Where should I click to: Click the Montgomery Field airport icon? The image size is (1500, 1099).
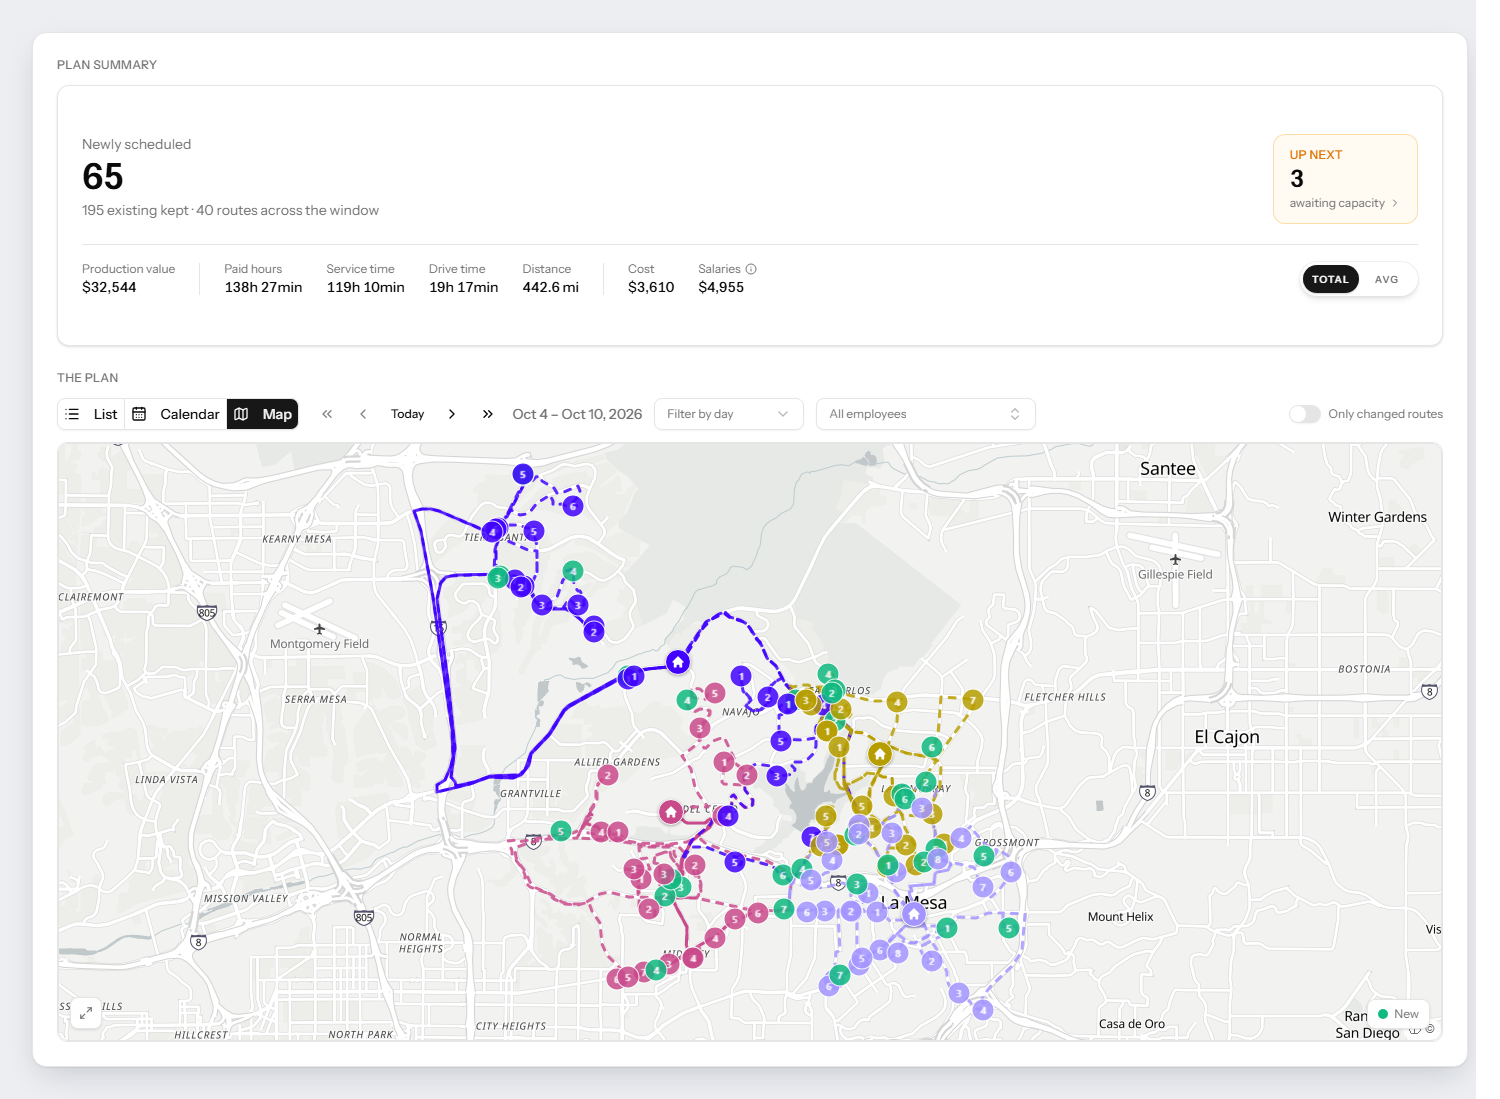(x=319, y=629)
